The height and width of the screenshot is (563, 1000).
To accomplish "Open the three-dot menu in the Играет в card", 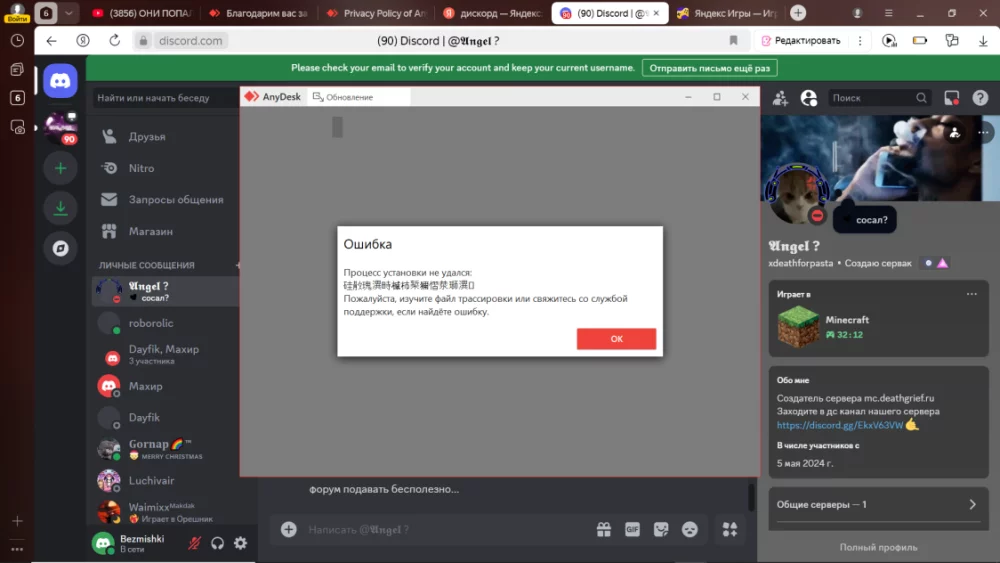I will pos(972,295).
